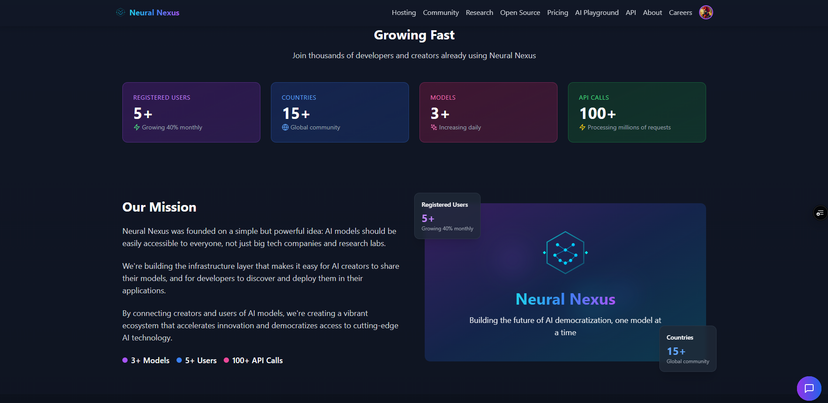Click the large Neural Nexus gradient title in banner

pyautogui.click(x=565, y=299)
